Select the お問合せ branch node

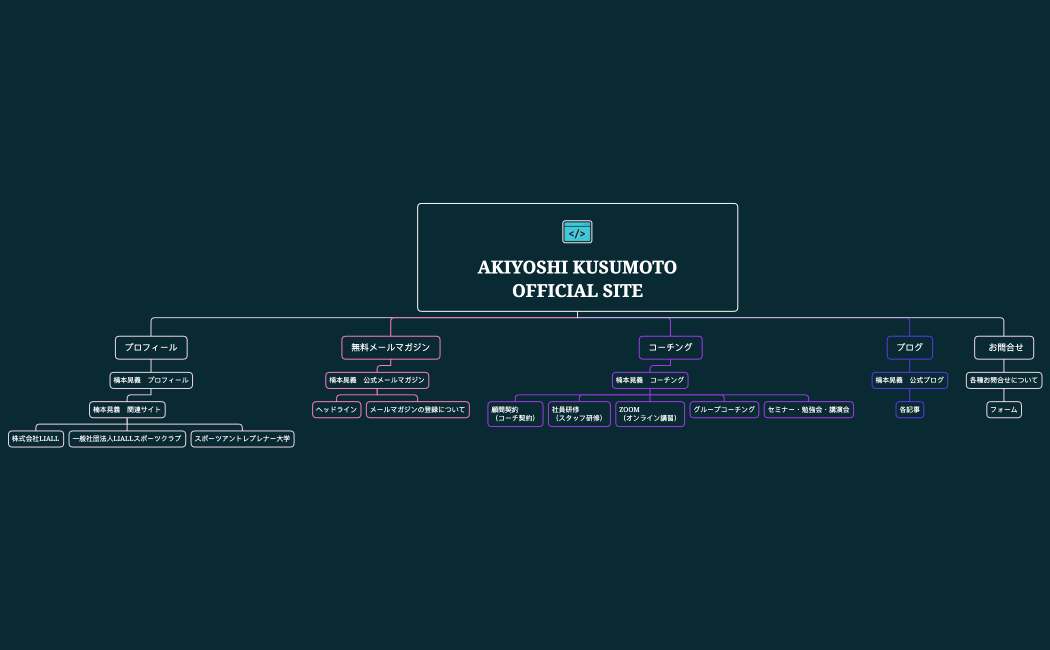click(1004, 348)
